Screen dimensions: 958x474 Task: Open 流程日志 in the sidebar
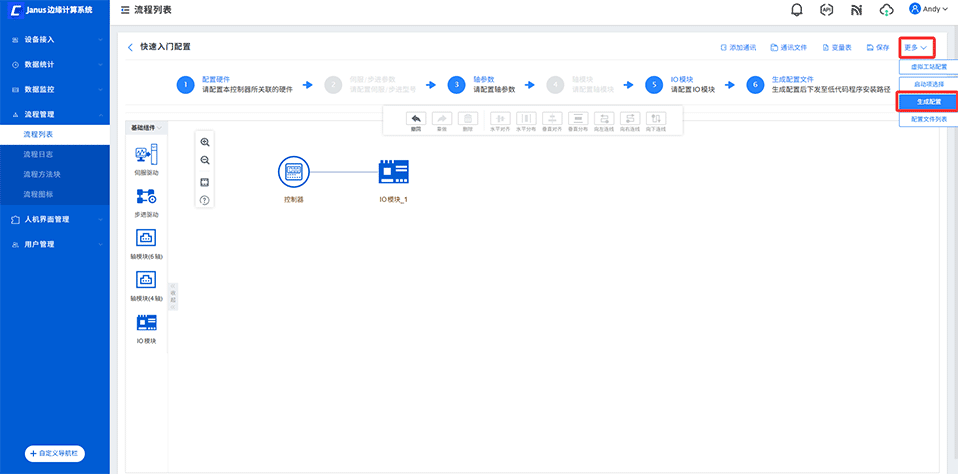click(39, 154)
